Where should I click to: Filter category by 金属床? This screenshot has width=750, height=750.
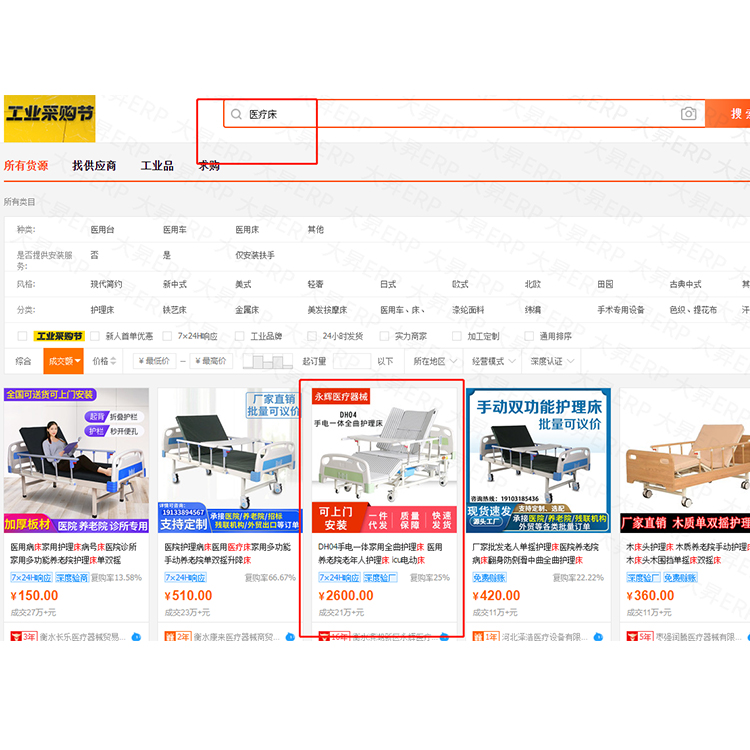[x=247, y=310]
